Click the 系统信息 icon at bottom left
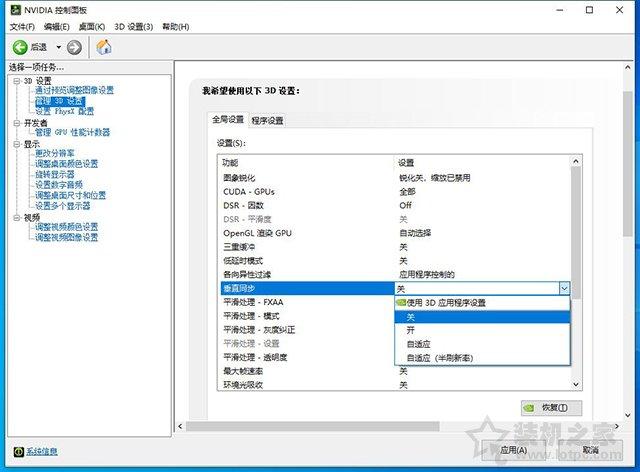This screenshot has width=640, height=472. (18, 452)
